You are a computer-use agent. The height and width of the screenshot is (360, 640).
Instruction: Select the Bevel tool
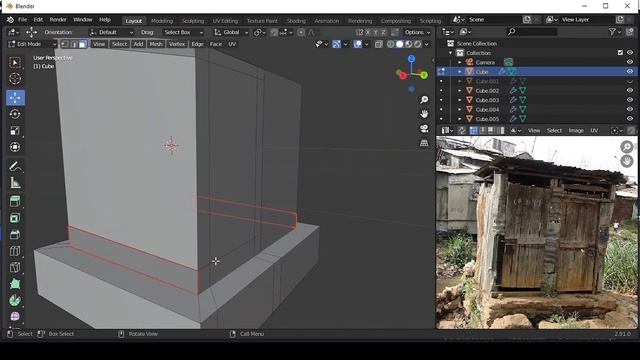click(x=15, y=234)
